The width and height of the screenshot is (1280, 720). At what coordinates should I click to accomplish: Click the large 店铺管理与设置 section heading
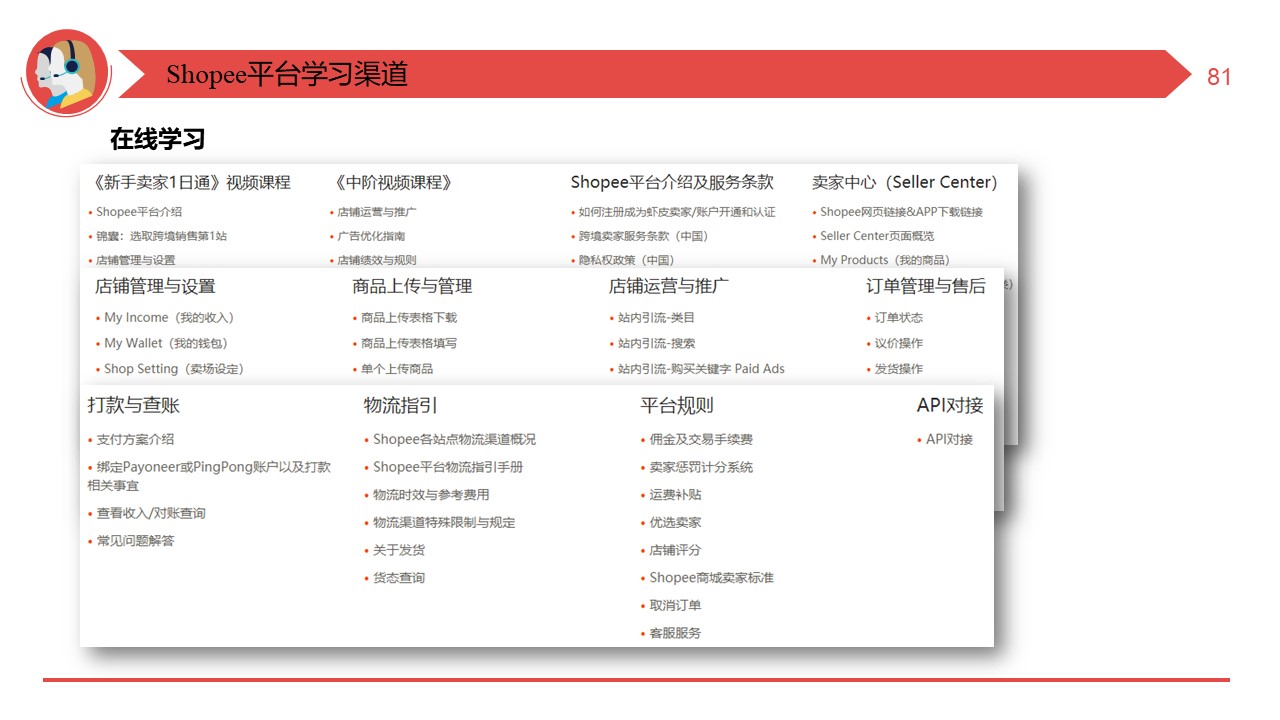155,286
